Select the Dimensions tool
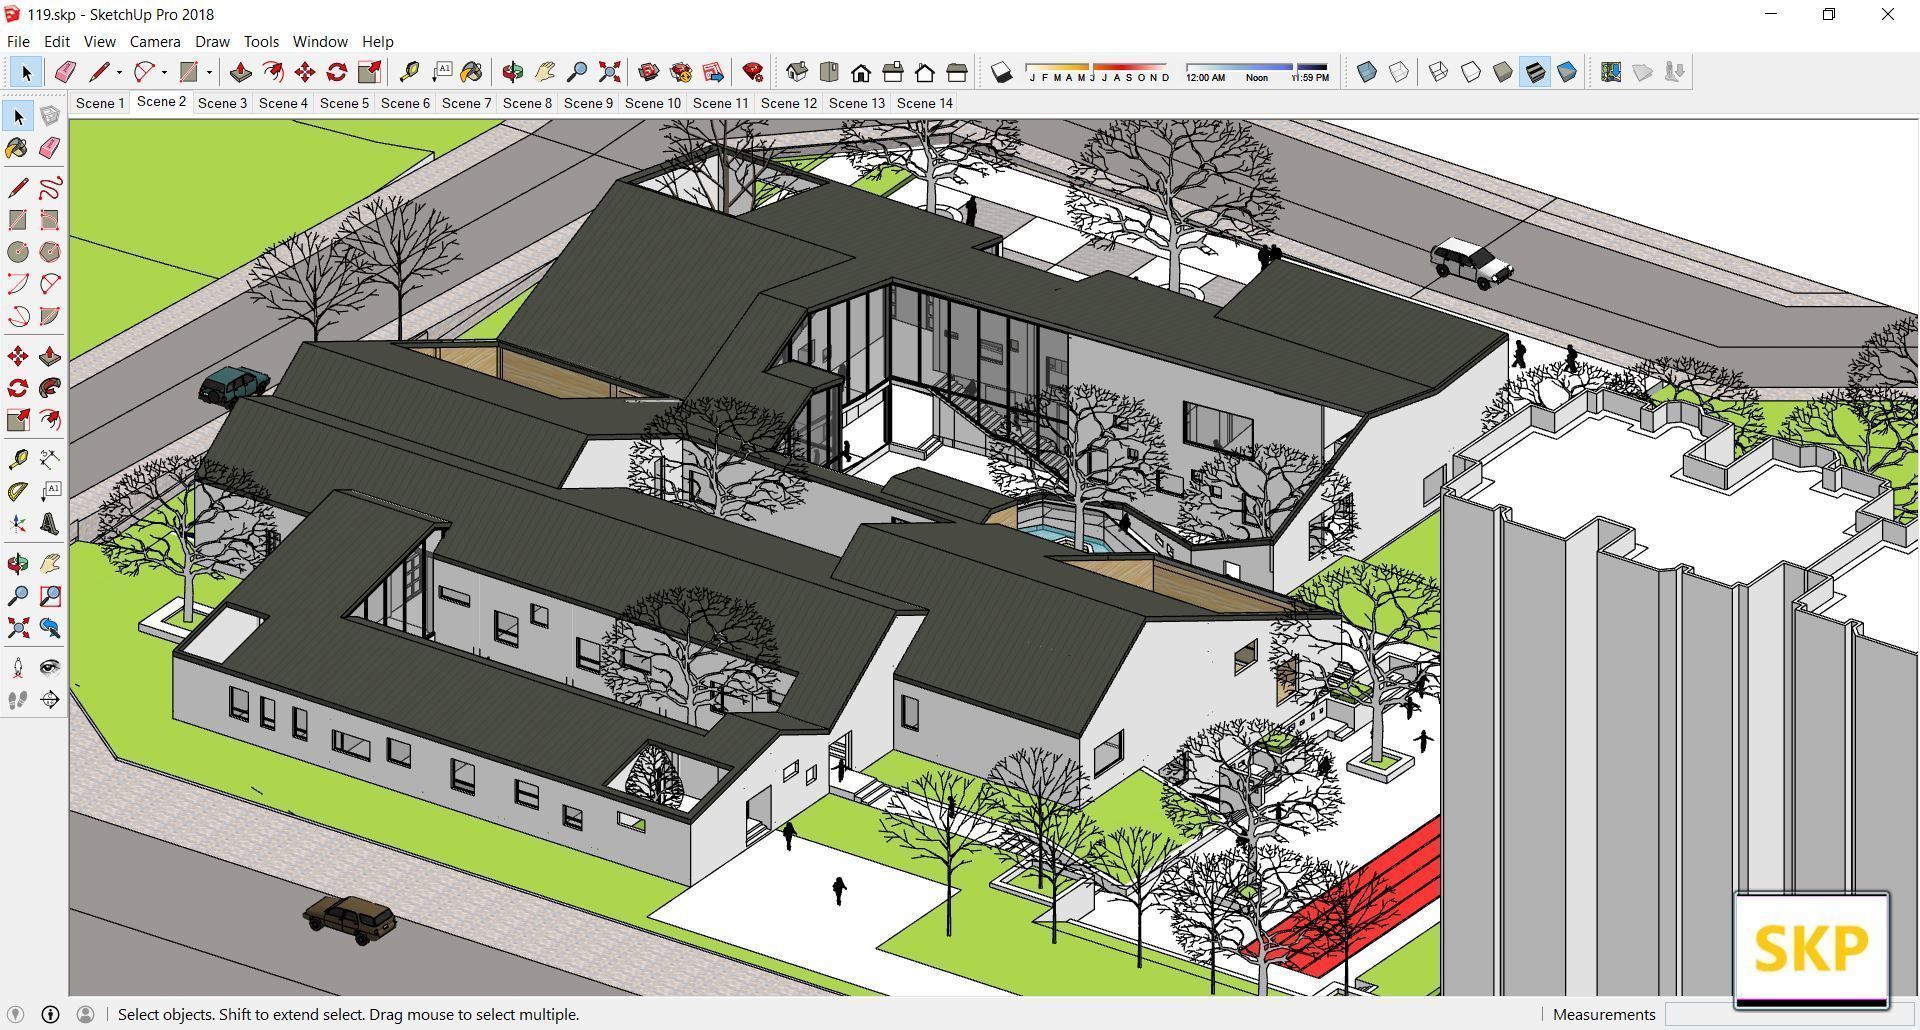 coord(50,460)
